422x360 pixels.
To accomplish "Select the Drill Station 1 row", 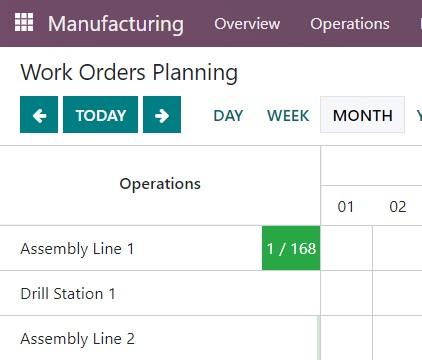I will 160,293.
